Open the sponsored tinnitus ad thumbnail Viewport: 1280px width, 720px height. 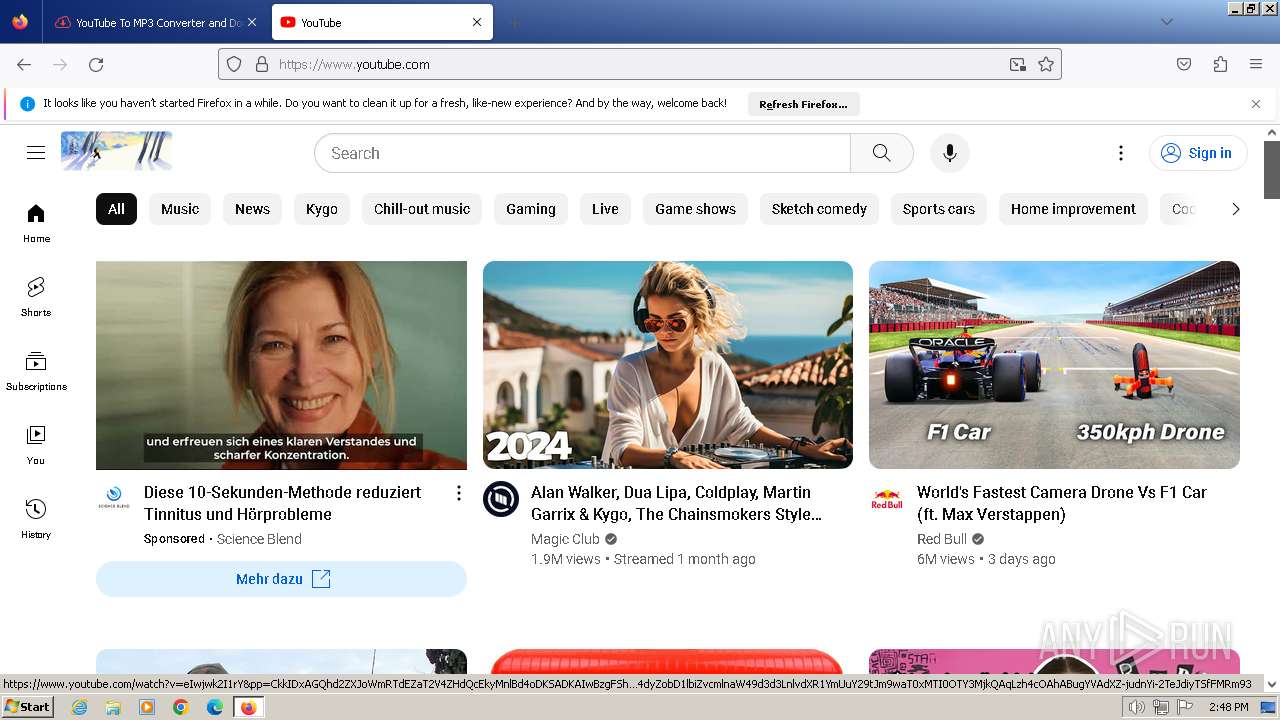coord(281,365)
